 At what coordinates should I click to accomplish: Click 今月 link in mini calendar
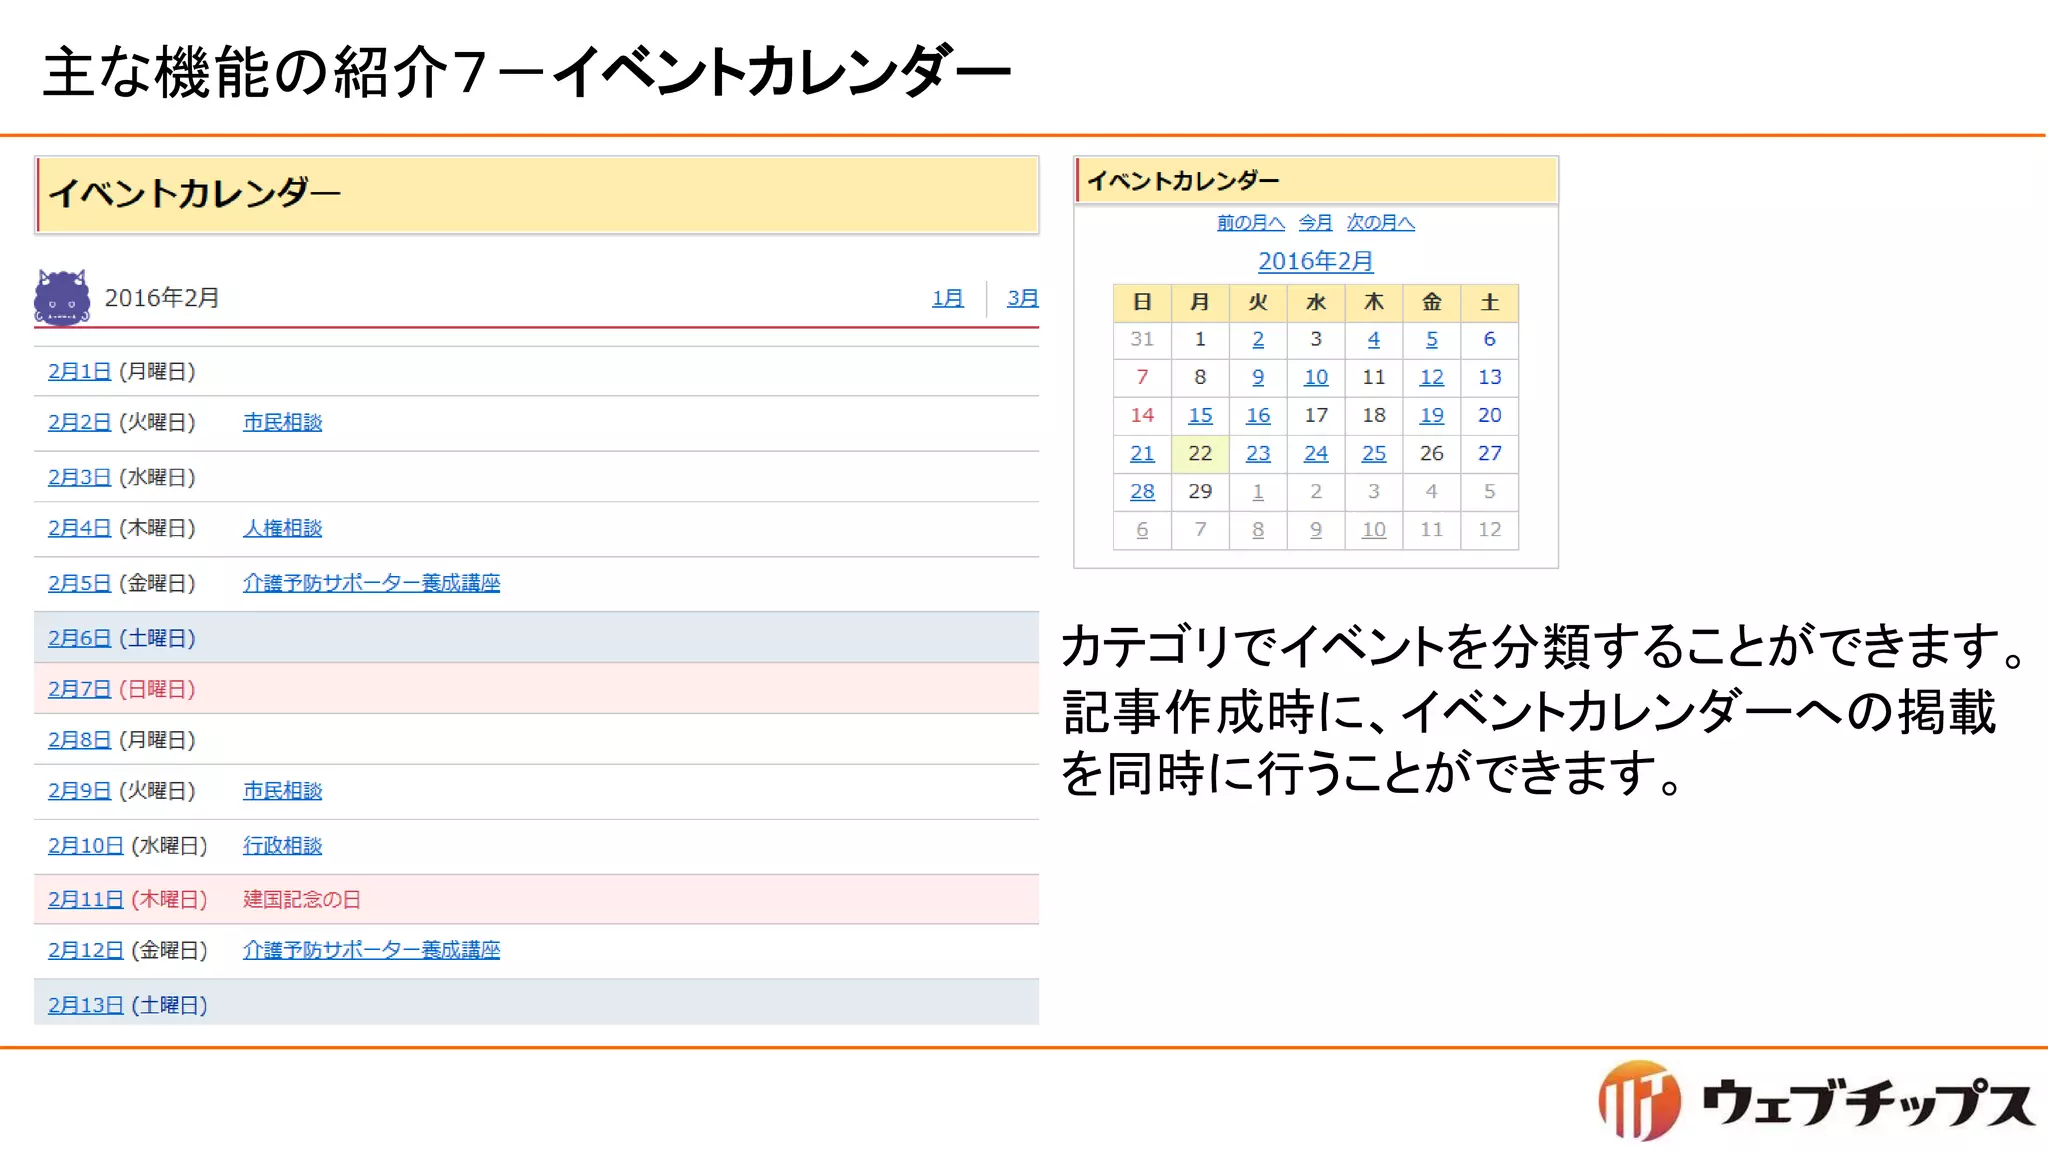[1315, 222]
